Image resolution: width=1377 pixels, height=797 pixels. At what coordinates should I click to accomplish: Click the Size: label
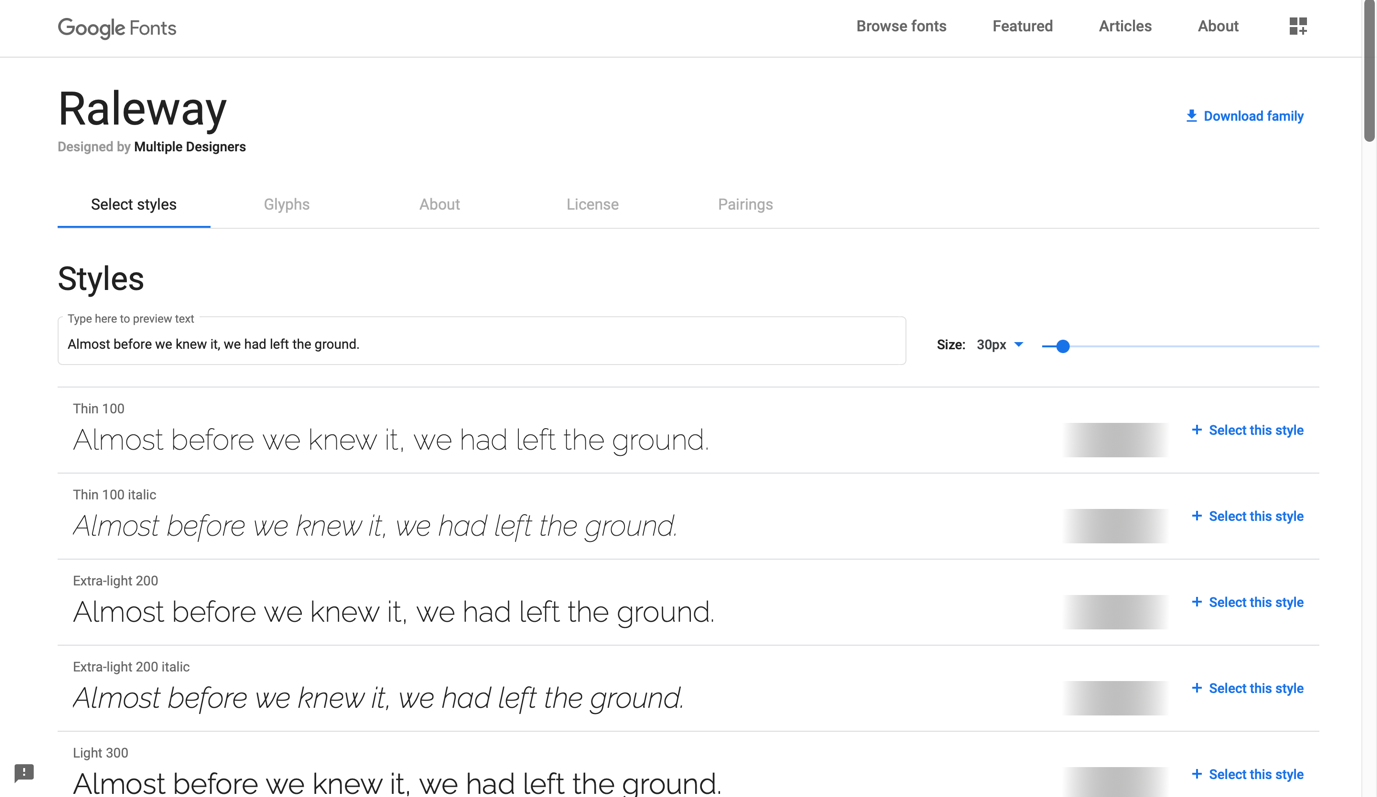click(951, 345)
